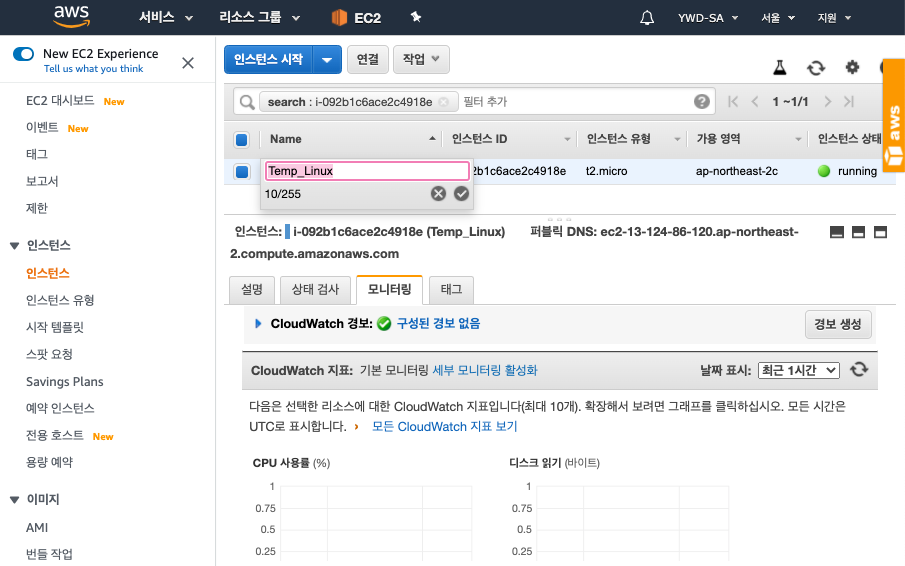This screenshot has width=905, height=566.
Task: Expand the CloudWatch 경보 section
Action: click(x=258, y=324)
